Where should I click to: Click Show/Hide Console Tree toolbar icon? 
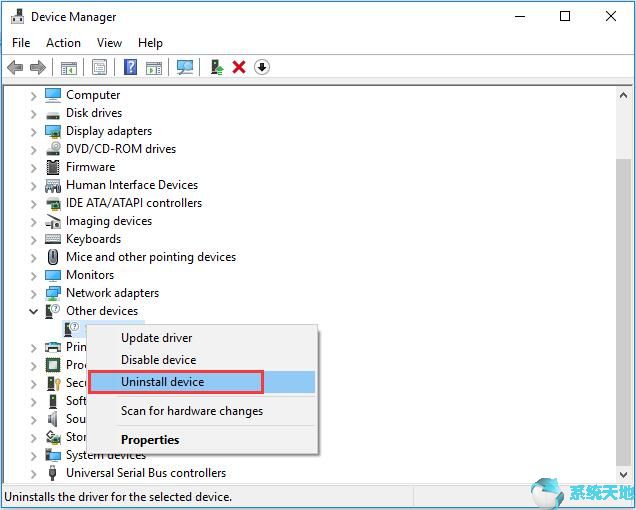[69, 67]
